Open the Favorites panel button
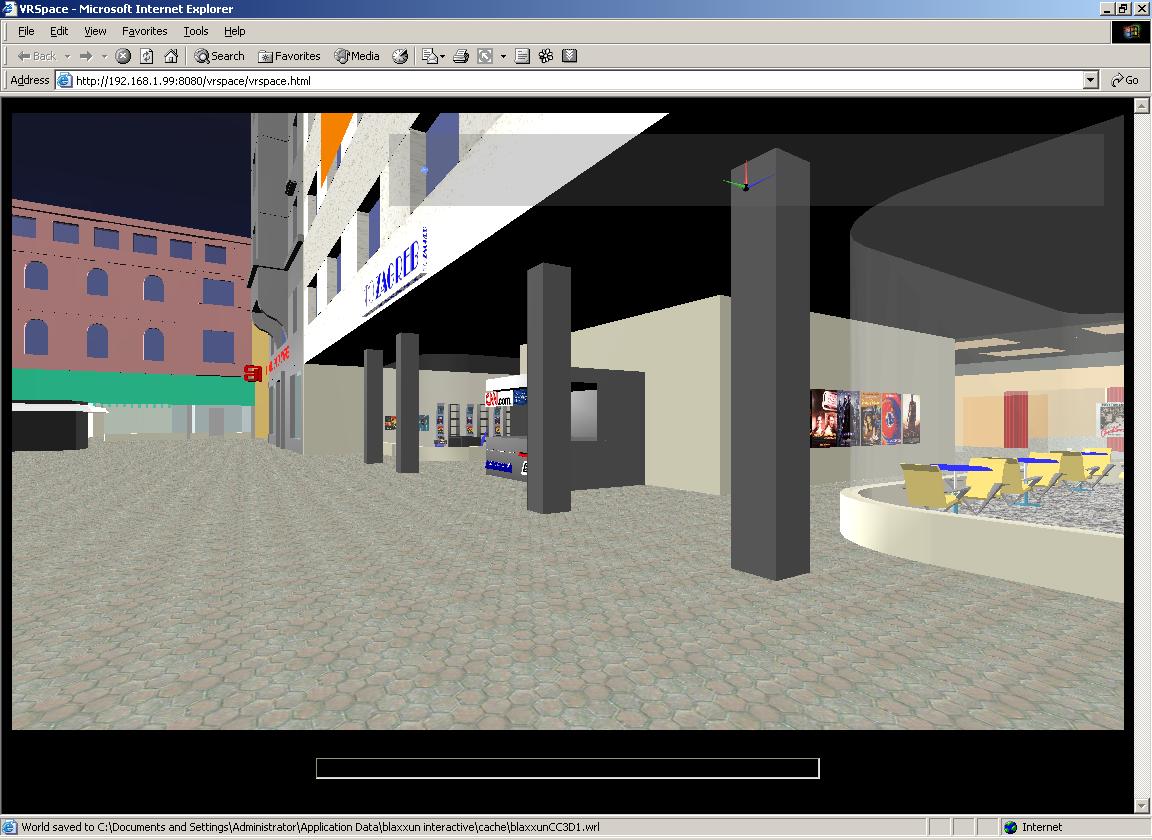This screenshot has height=840, width=1152. pos(289,56)
